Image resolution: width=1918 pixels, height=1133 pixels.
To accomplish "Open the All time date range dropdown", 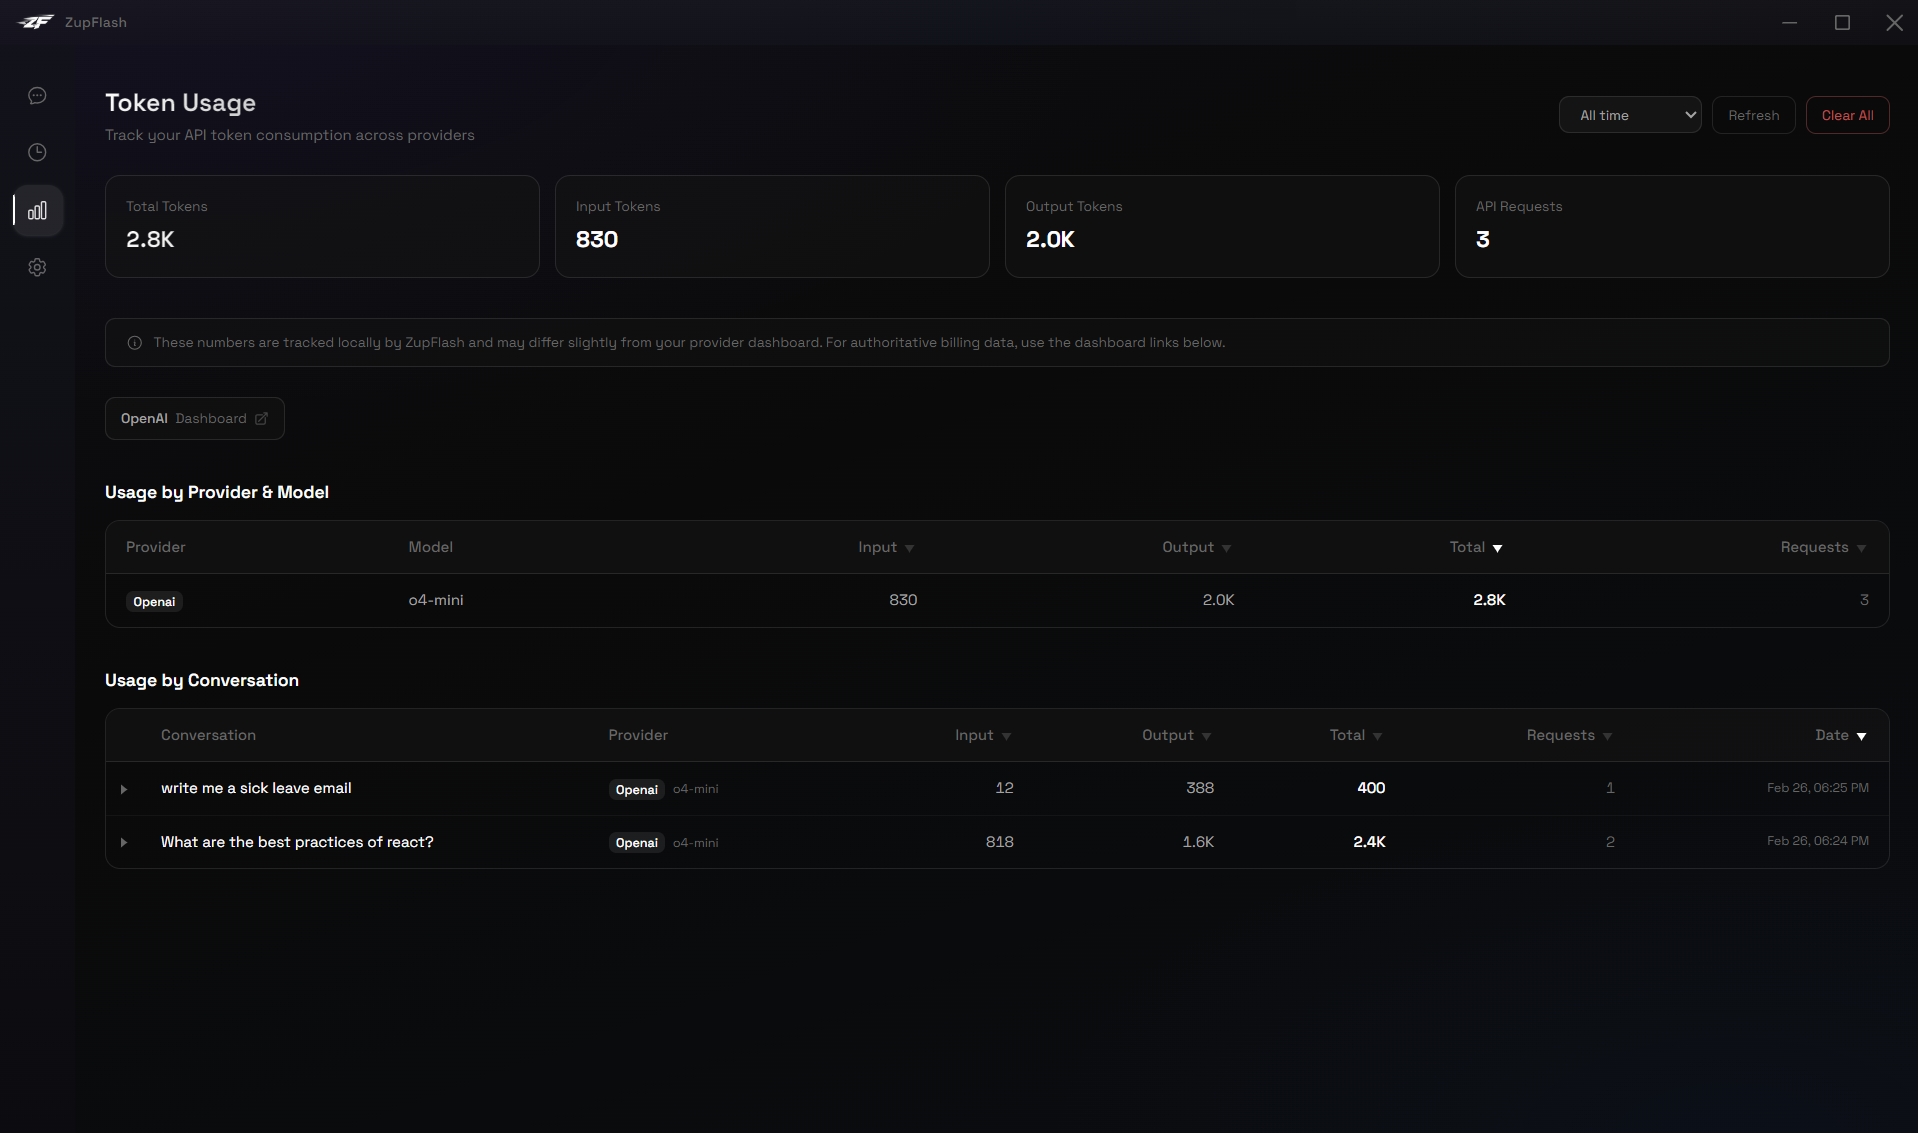I will coord(1630,114).
